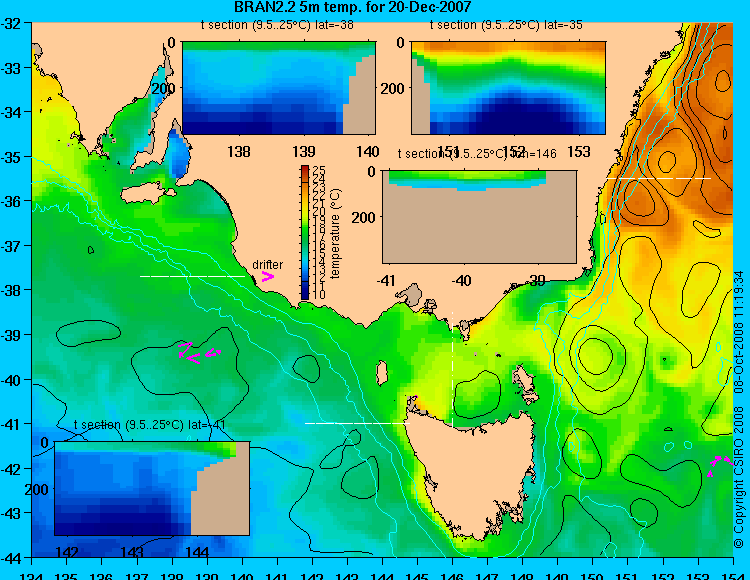Click the 't section lon=146' inset title
Screen dimensions: 750x580
click(x=477, y=153)
